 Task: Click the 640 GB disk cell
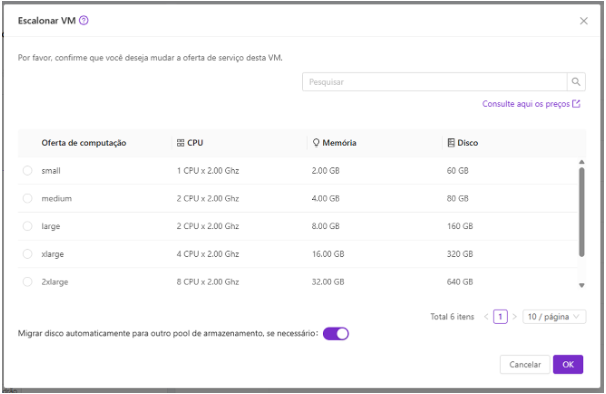click(x=460, y=282)
